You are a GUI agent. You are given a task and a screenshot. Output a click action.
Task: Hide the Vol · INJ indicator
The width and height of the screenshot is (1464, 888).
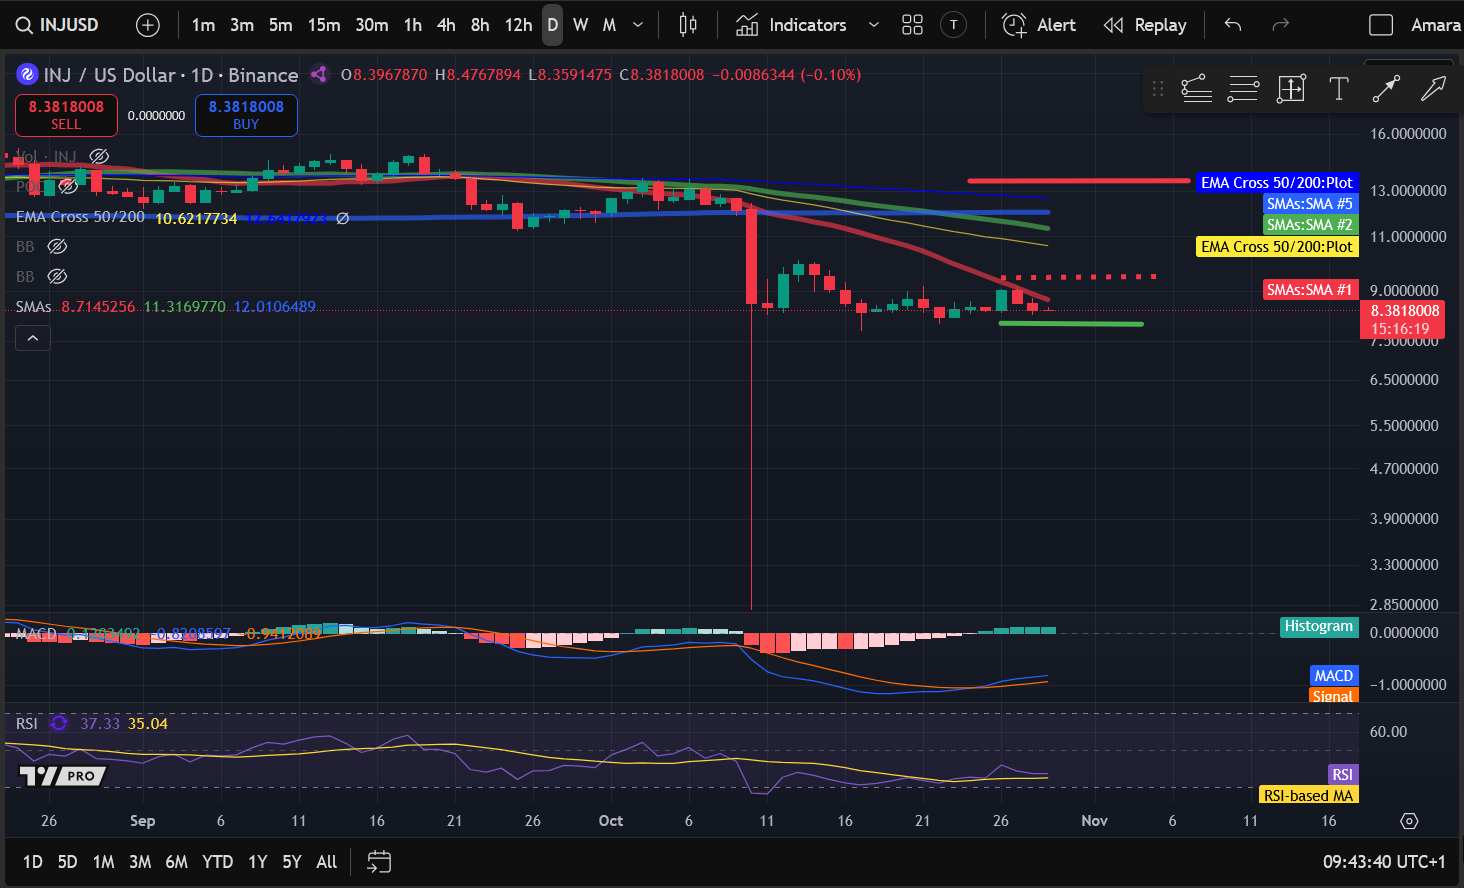[x=98, y=156]
